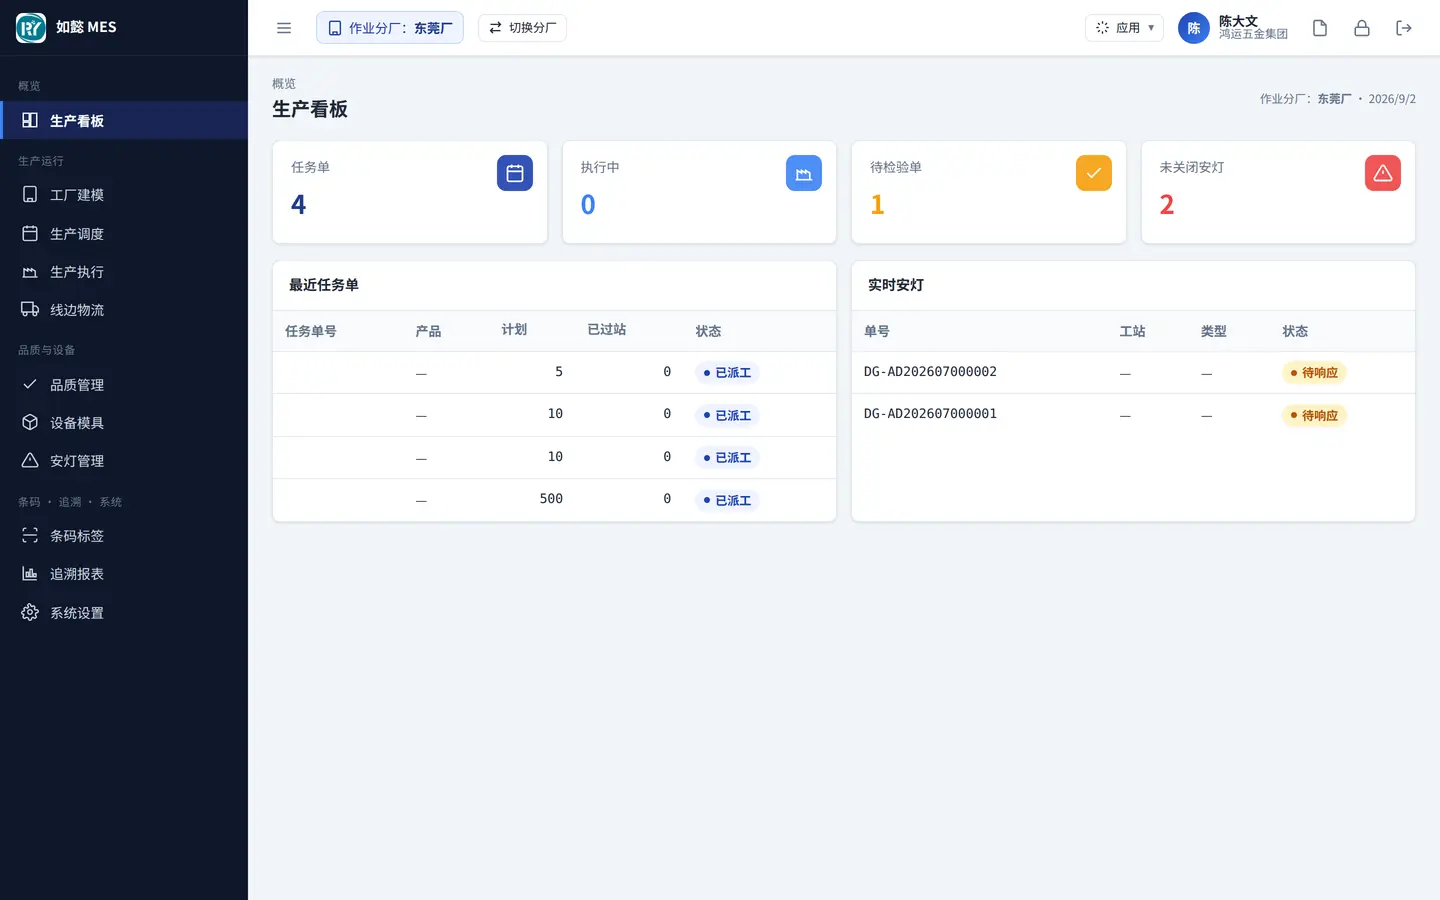Click the 未关闭安灯 count 2

[x=1167, y=205]
